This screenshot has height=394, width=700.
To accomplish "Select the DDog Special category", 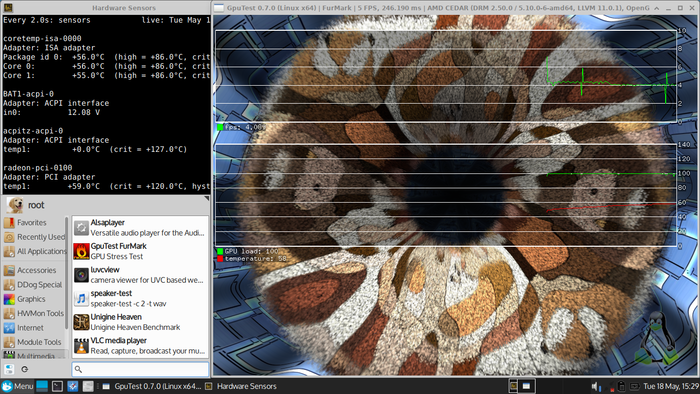I will [33, 284].
